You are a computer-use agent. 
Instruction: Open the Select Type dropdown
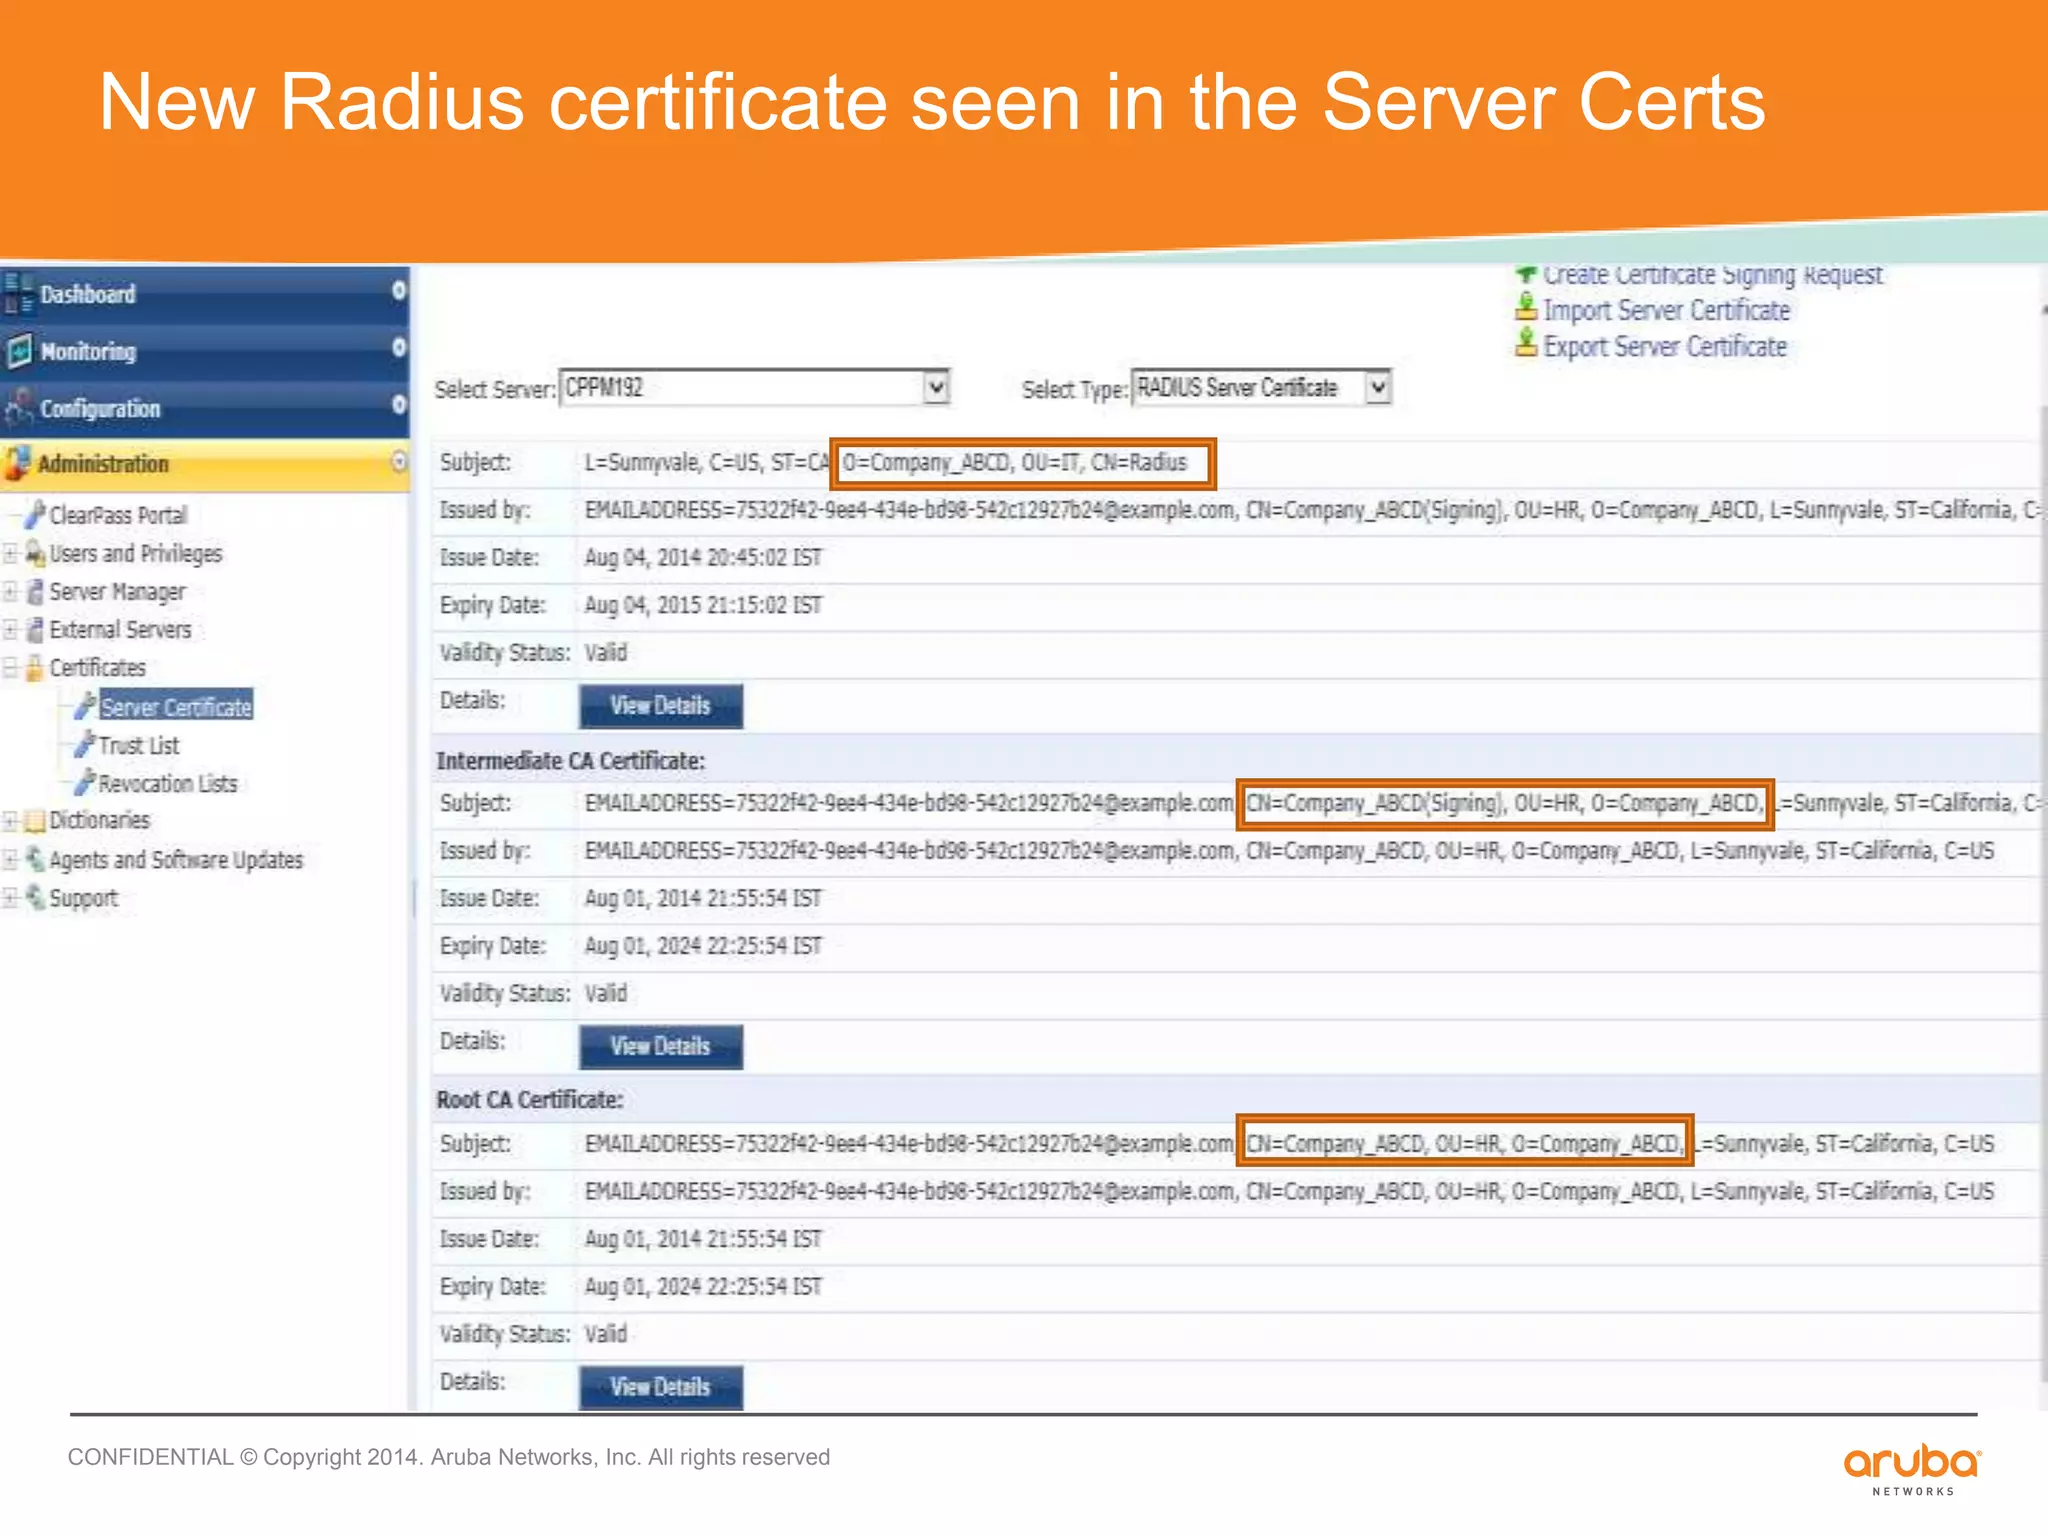1378,387
